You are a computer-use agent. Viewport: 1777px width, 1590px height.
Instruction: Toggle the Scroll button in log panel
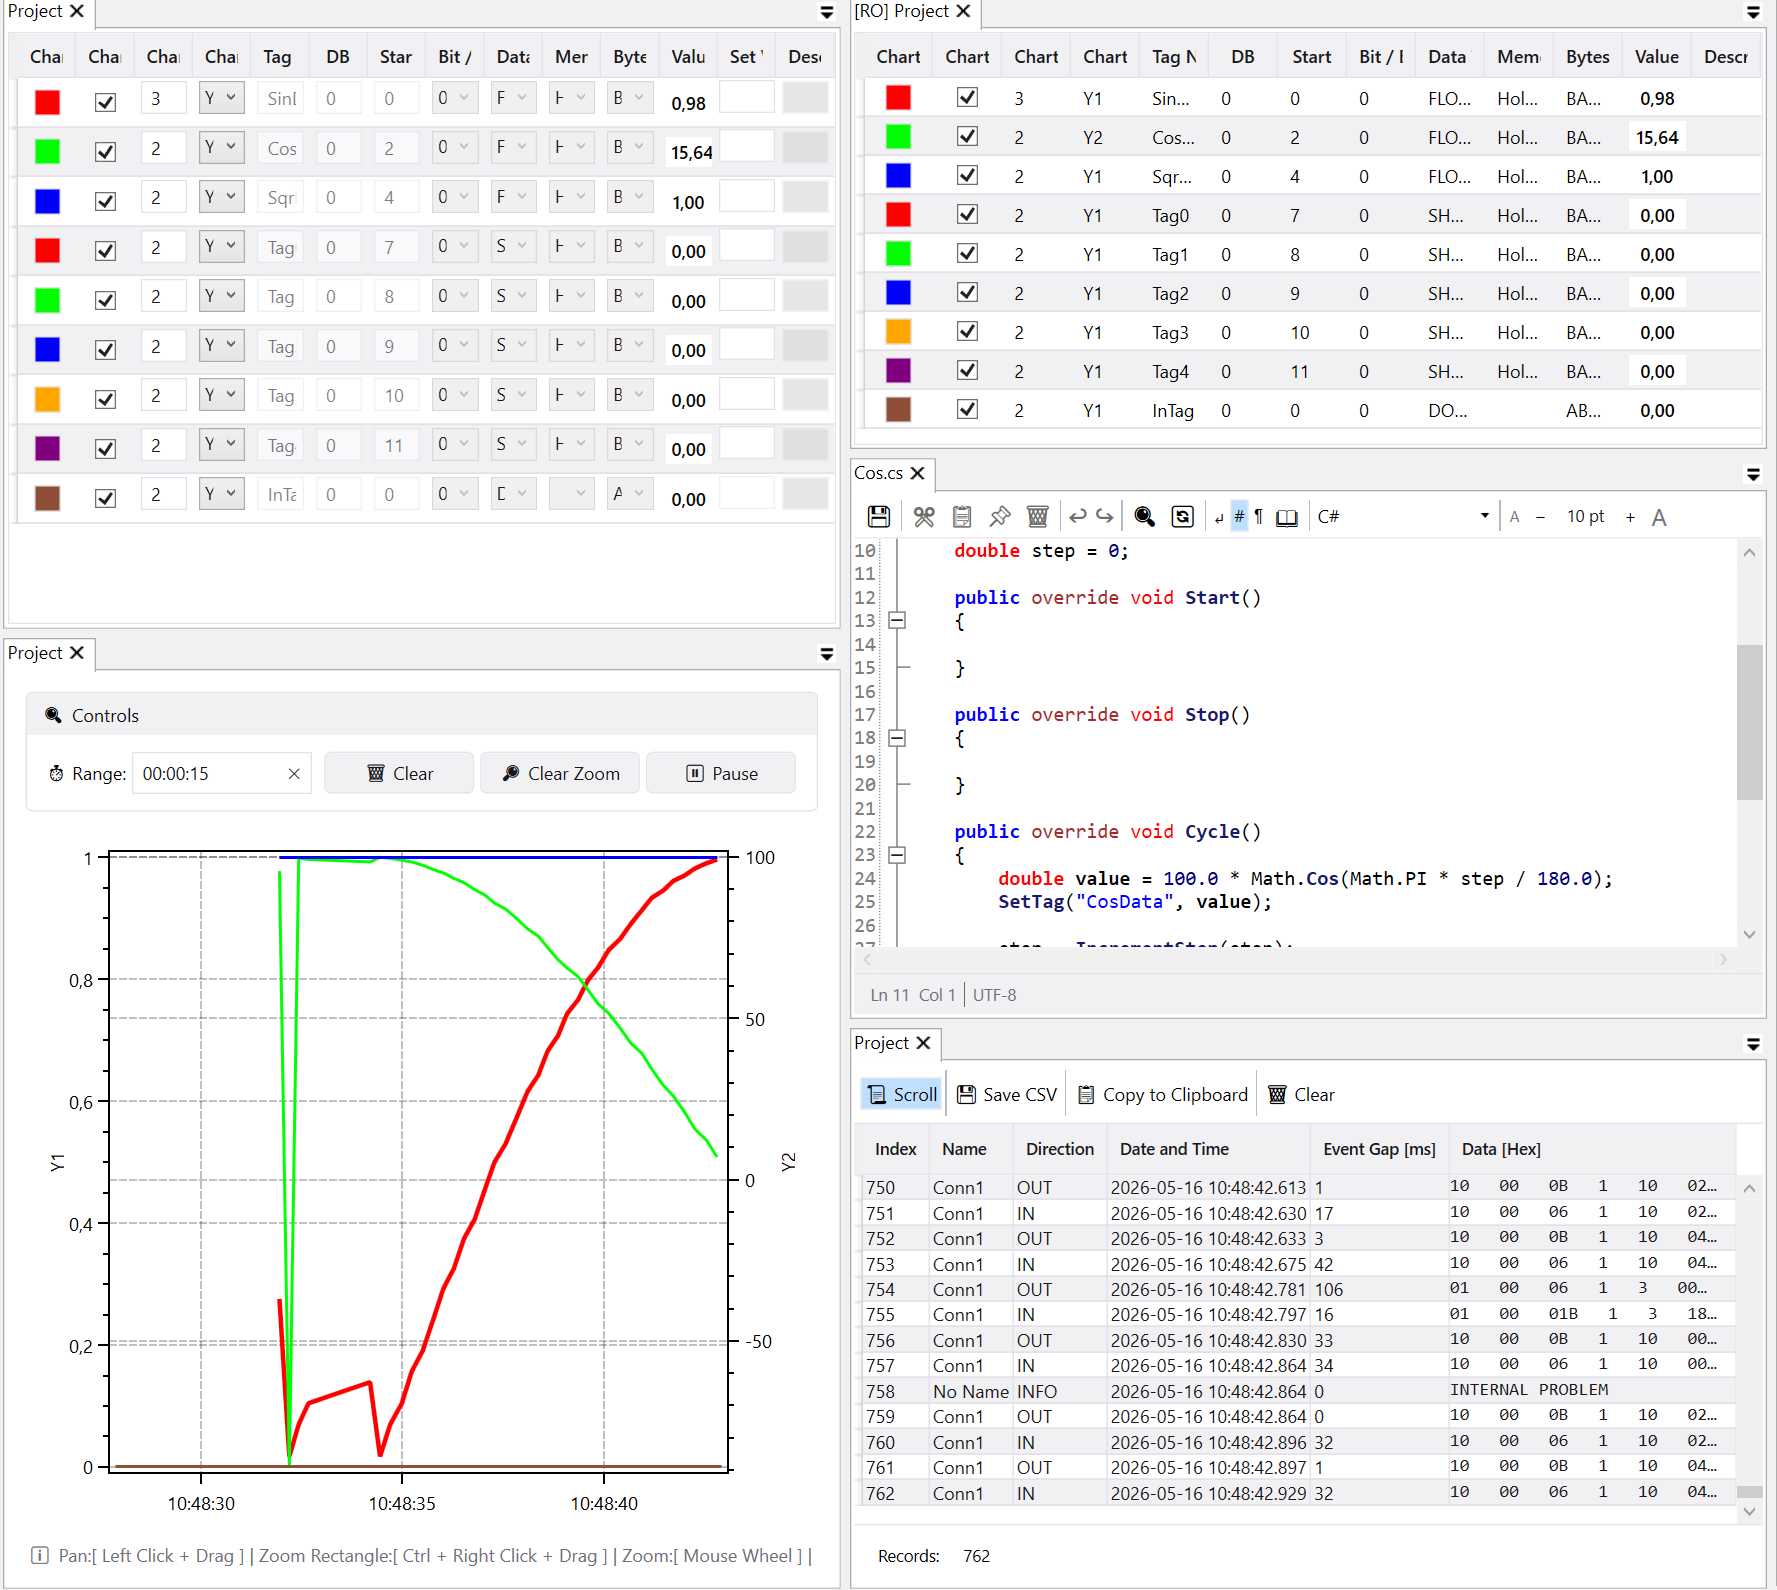[902, 1094]
